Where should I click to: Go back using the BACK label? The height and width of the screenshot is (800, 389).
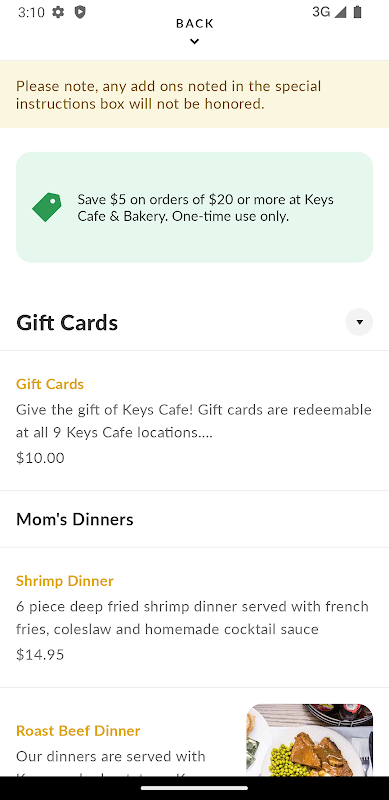pos(194,23)
